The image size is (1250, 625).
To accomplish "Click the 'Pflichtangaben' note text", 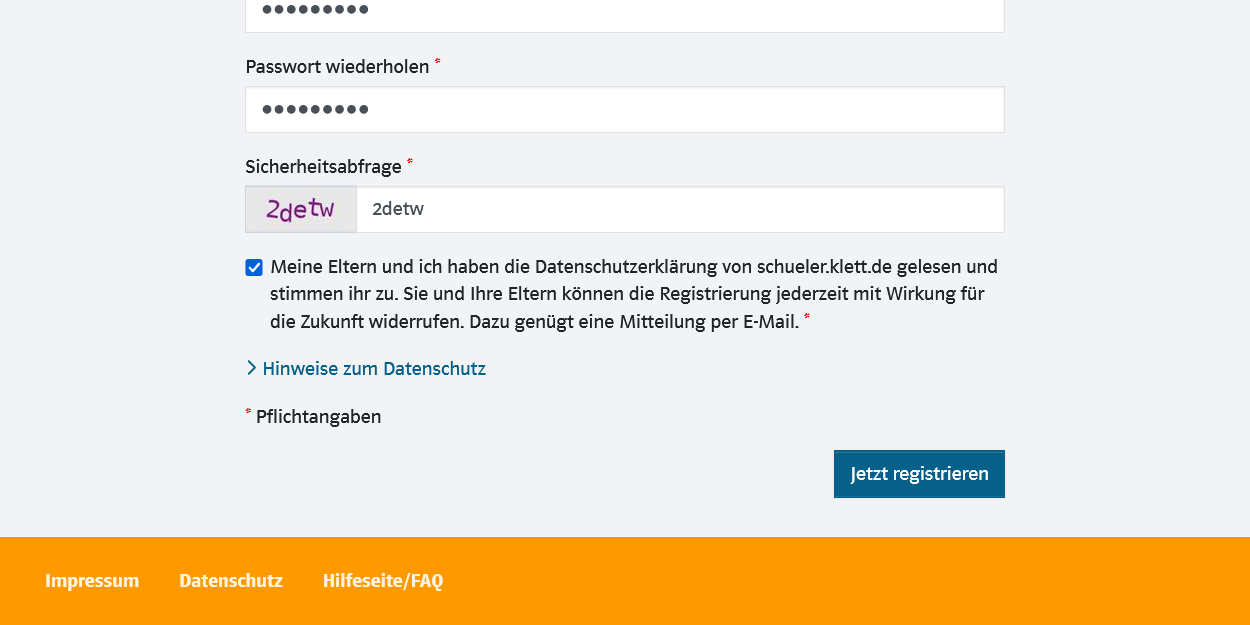I will 318,417.
